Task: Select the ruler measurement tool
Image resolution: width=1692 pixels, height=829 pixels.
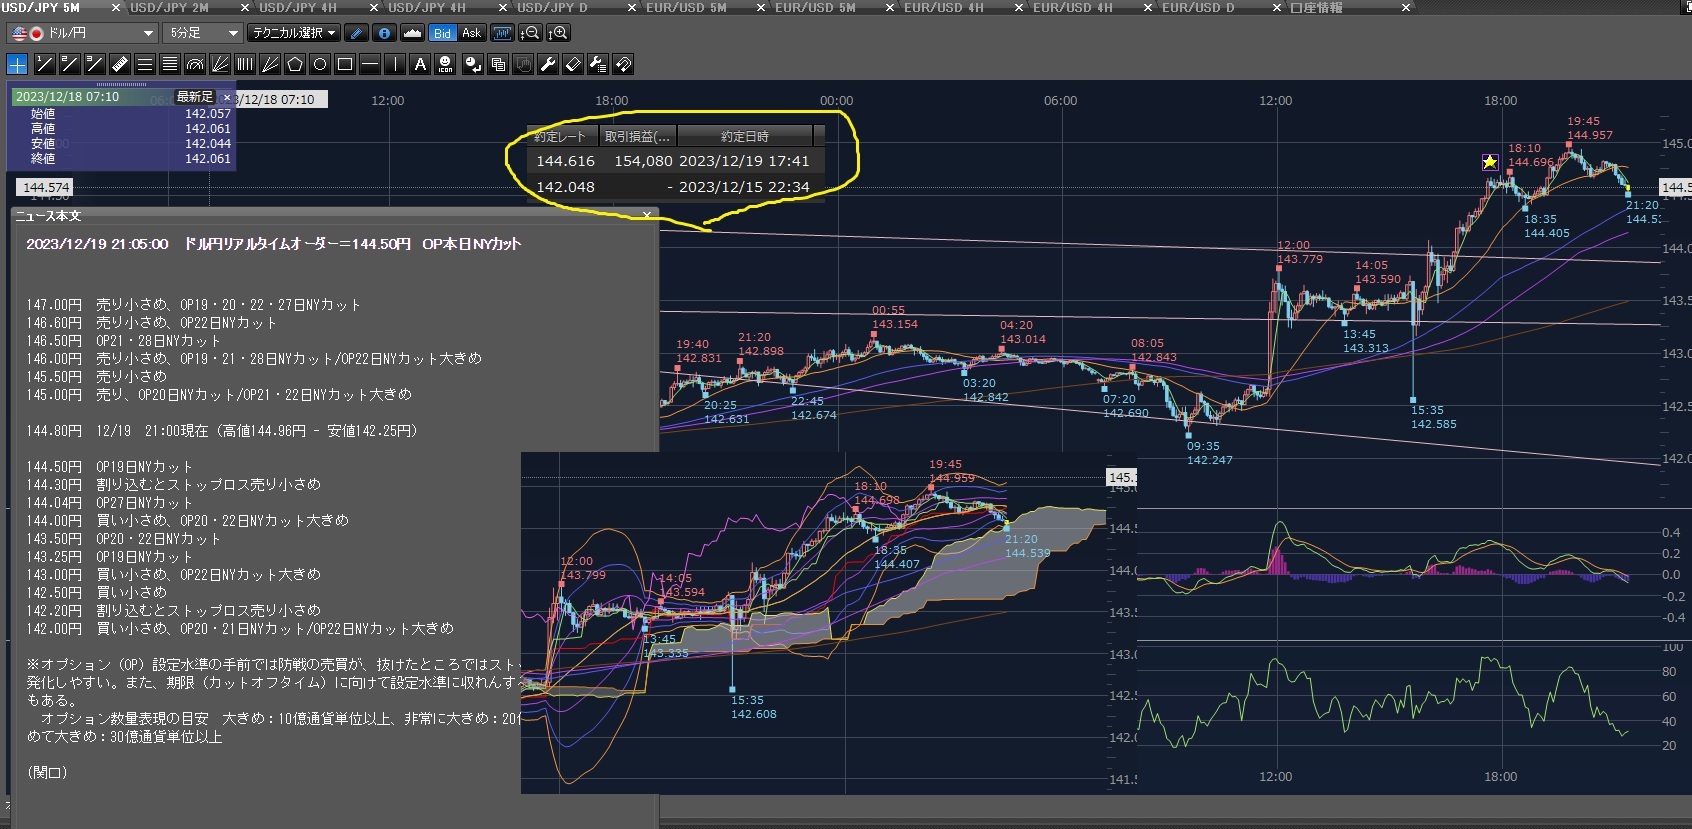Action: pyautogui.click(x=120, y=65)
